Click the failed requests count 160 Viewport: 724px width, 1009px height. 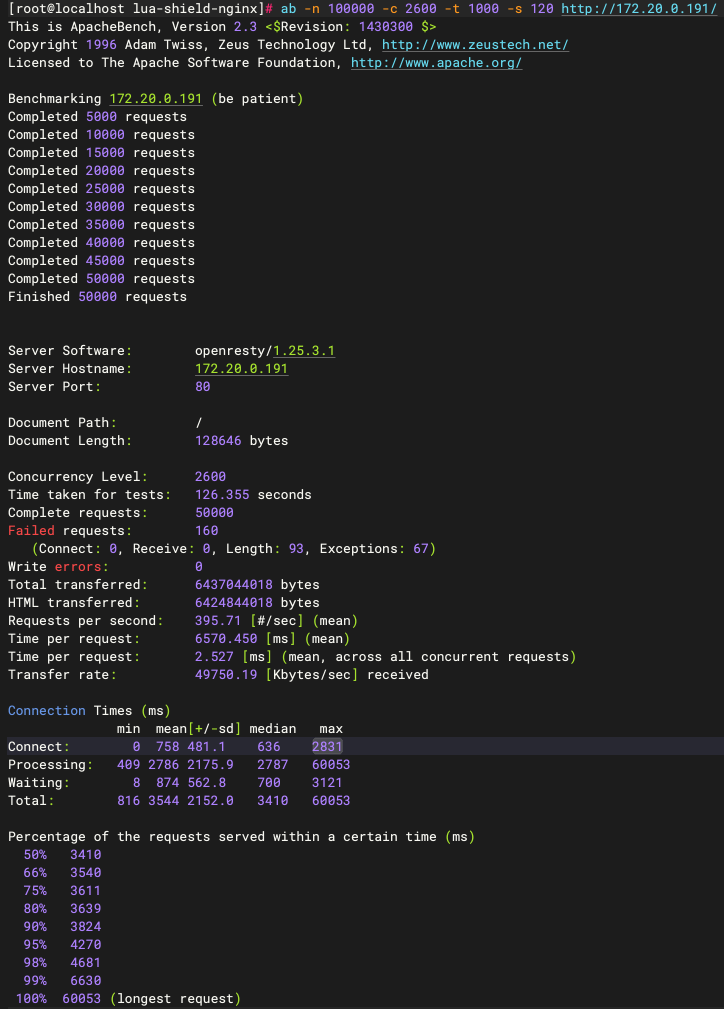tap(206, 531)
